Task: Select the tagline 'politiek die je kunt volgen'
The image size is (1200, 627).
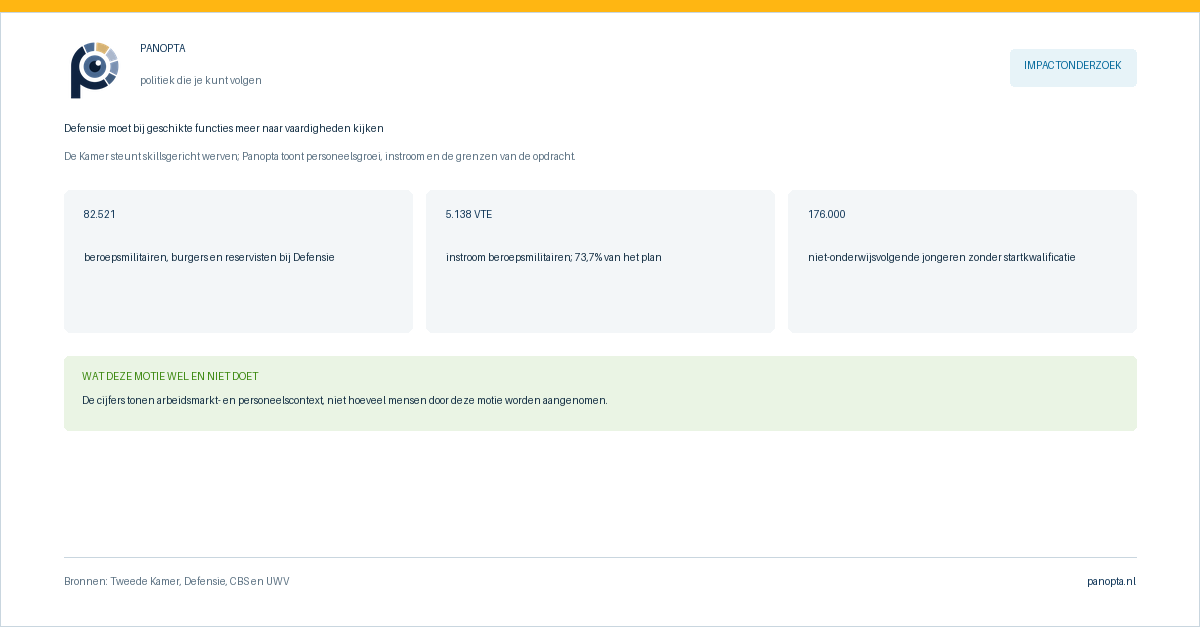Action: [201, 80]
